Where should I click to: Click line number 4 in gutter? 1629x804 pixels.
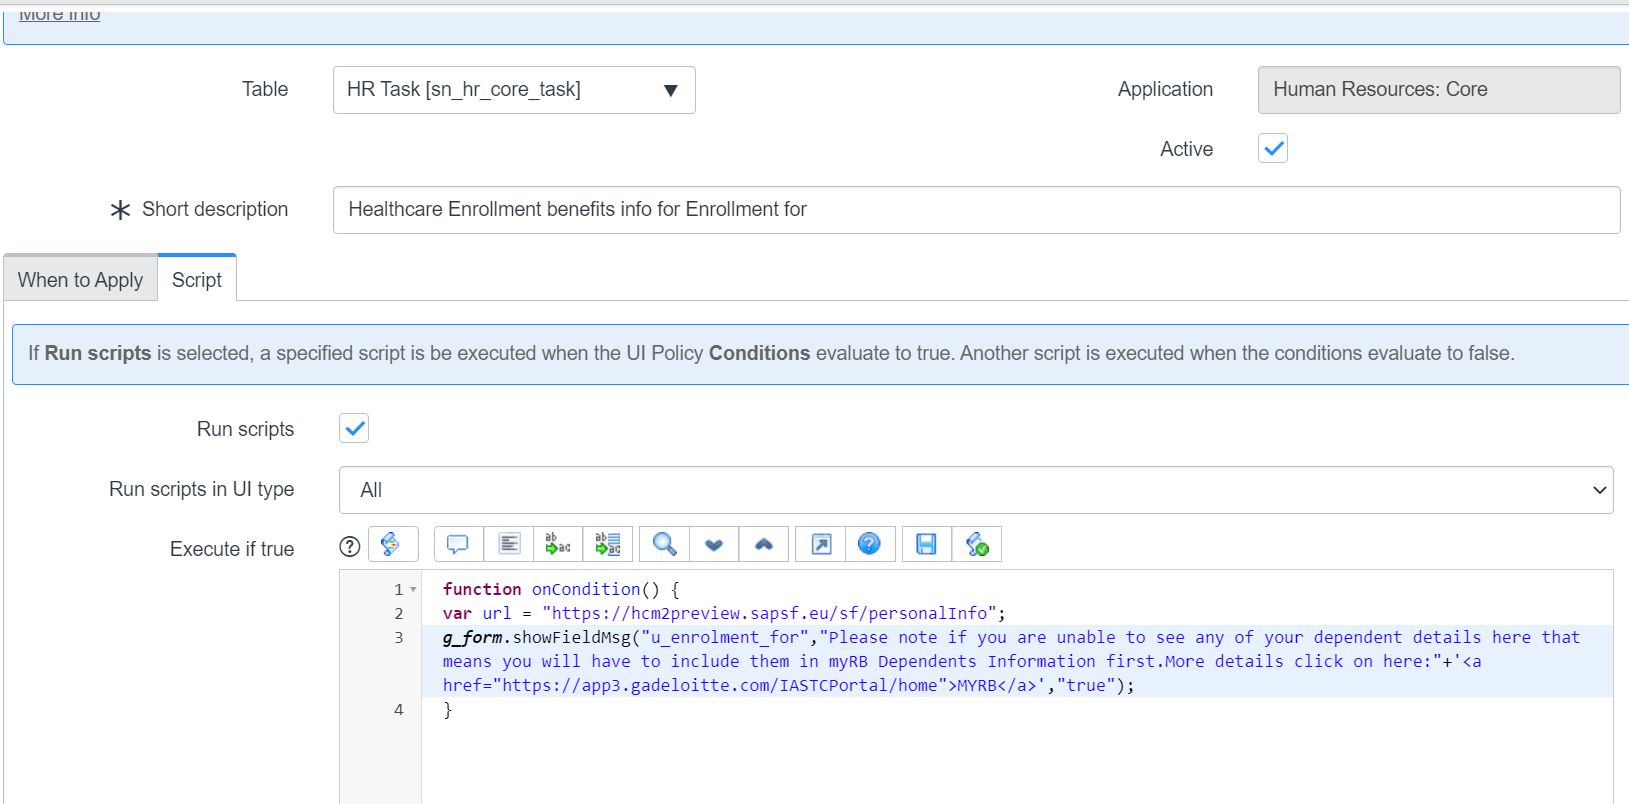(399, 709)
